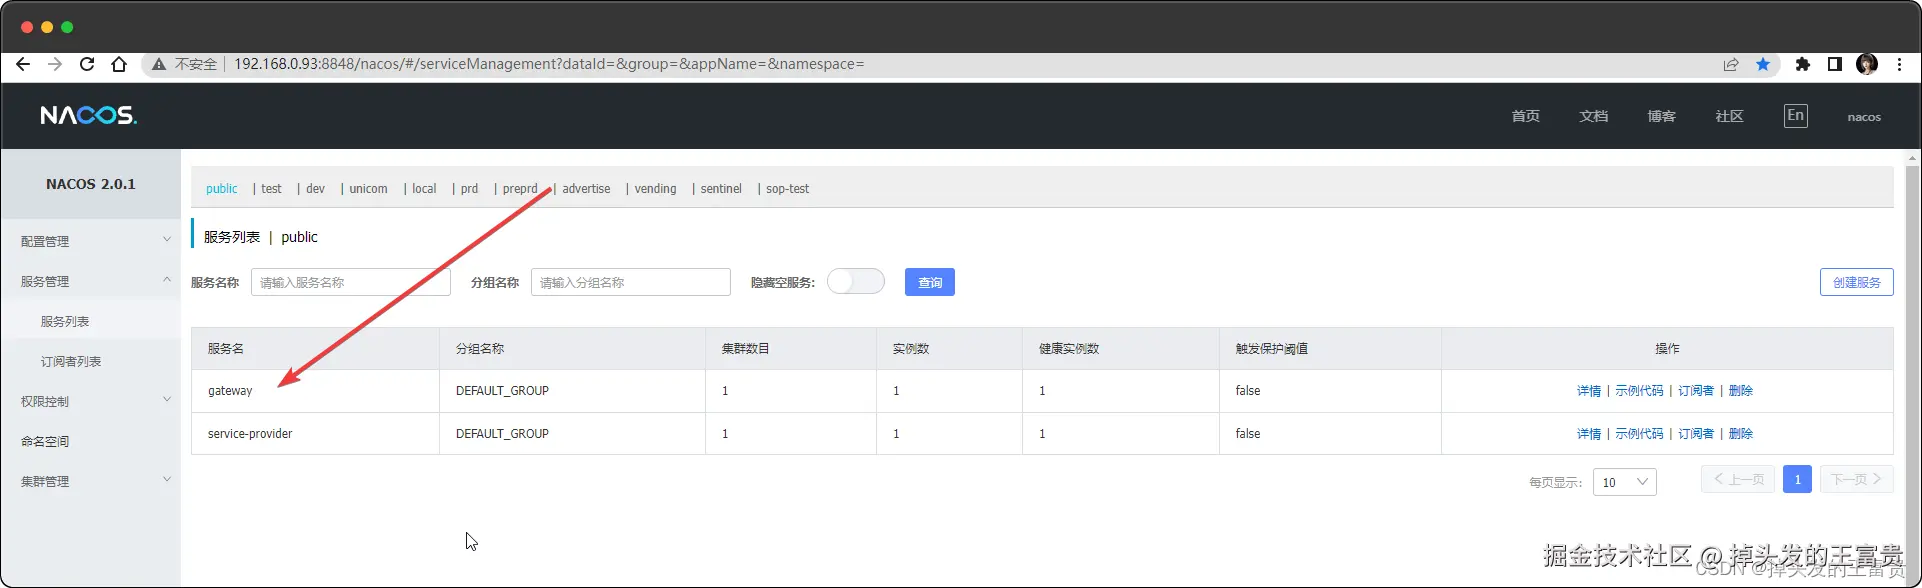Open page size dropdown showing 10
The height and width of the screenshot is (588, 1922).
coord(1624,482)
